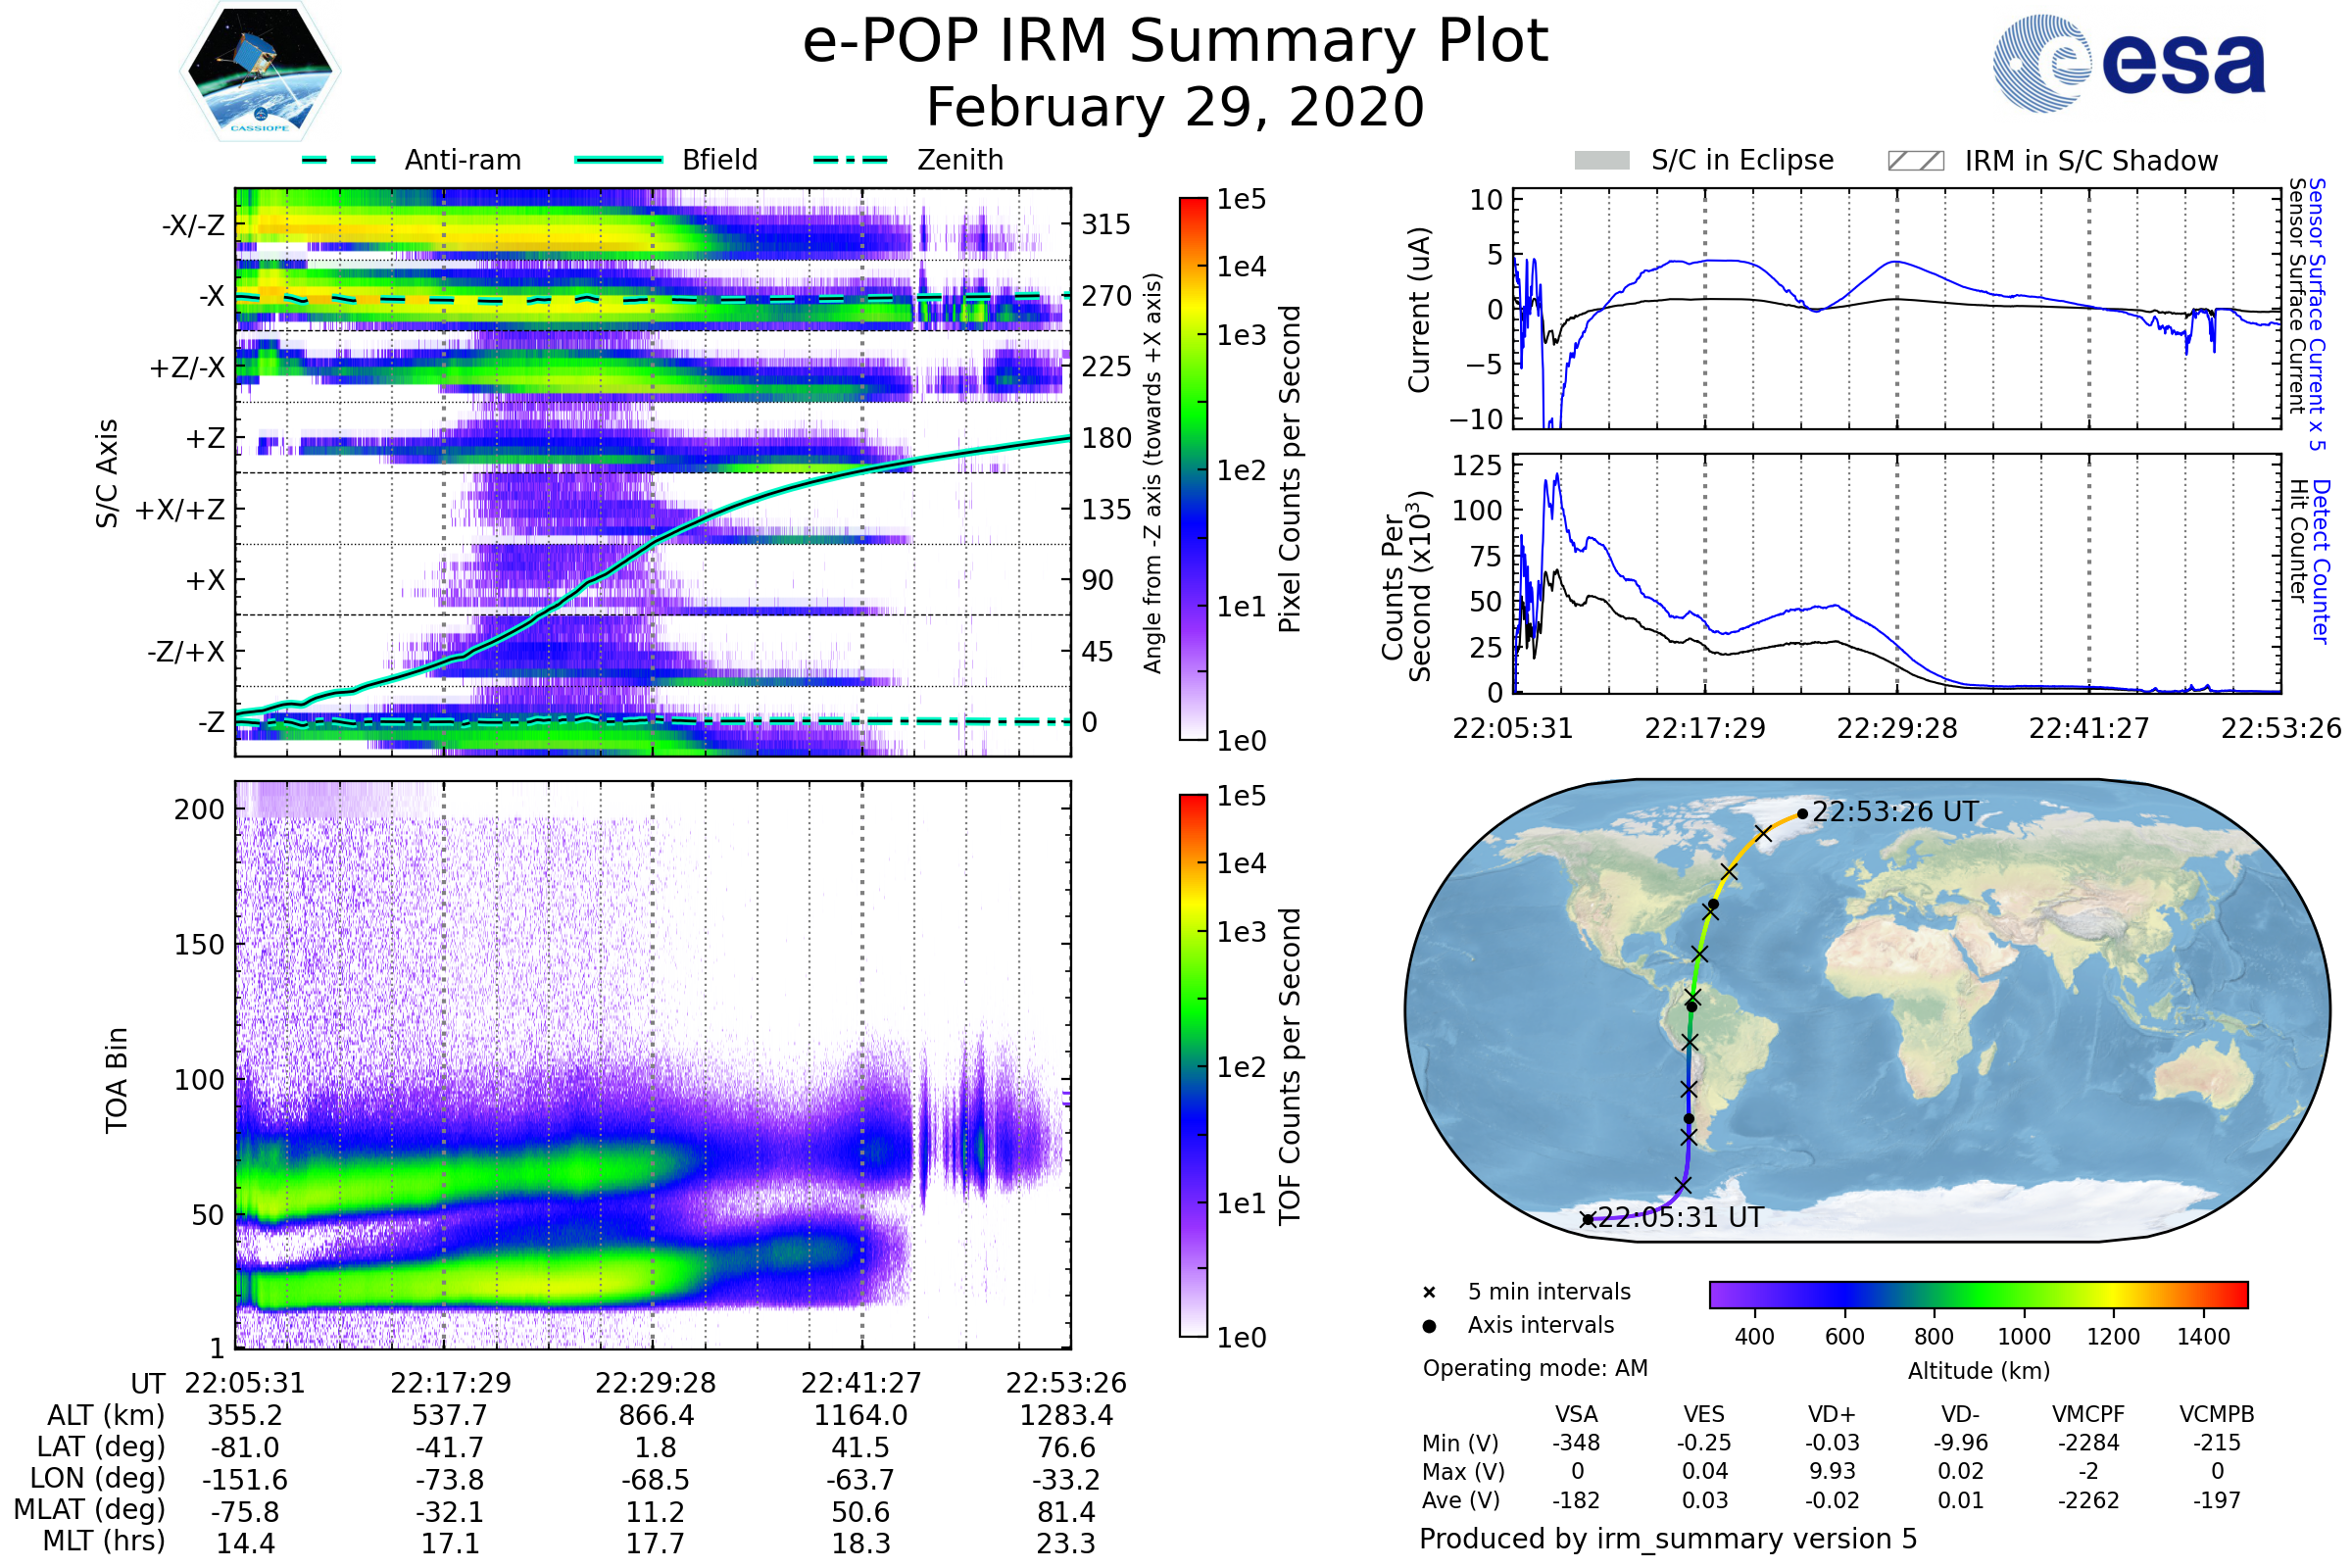
Task: Click the ESA logo
Action: [x=2129, y=63]
